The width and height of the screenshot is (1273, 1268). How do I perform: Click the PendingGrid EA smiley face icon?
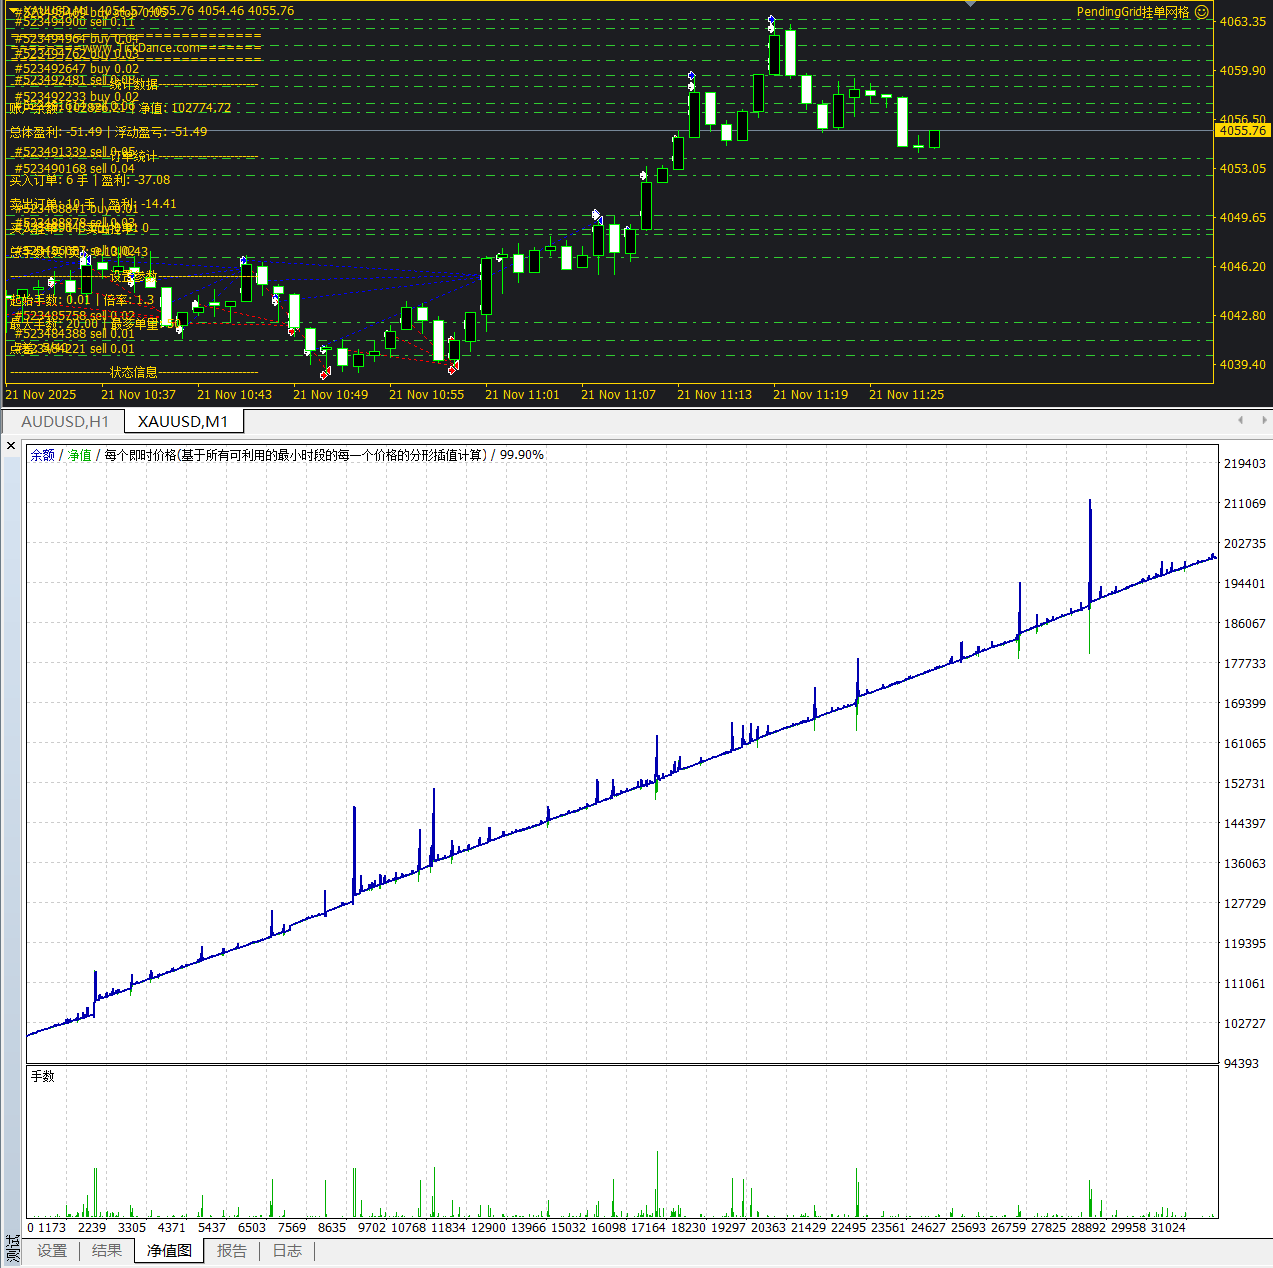[1202, 12]
